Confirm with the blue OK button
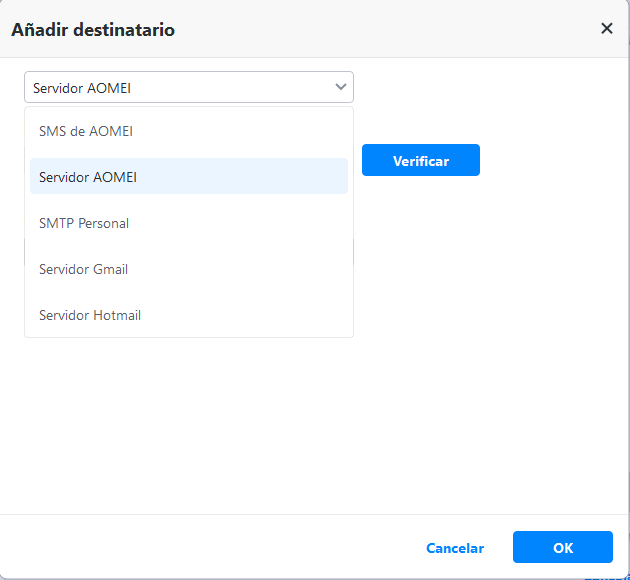630x580 pixels. 562,548
